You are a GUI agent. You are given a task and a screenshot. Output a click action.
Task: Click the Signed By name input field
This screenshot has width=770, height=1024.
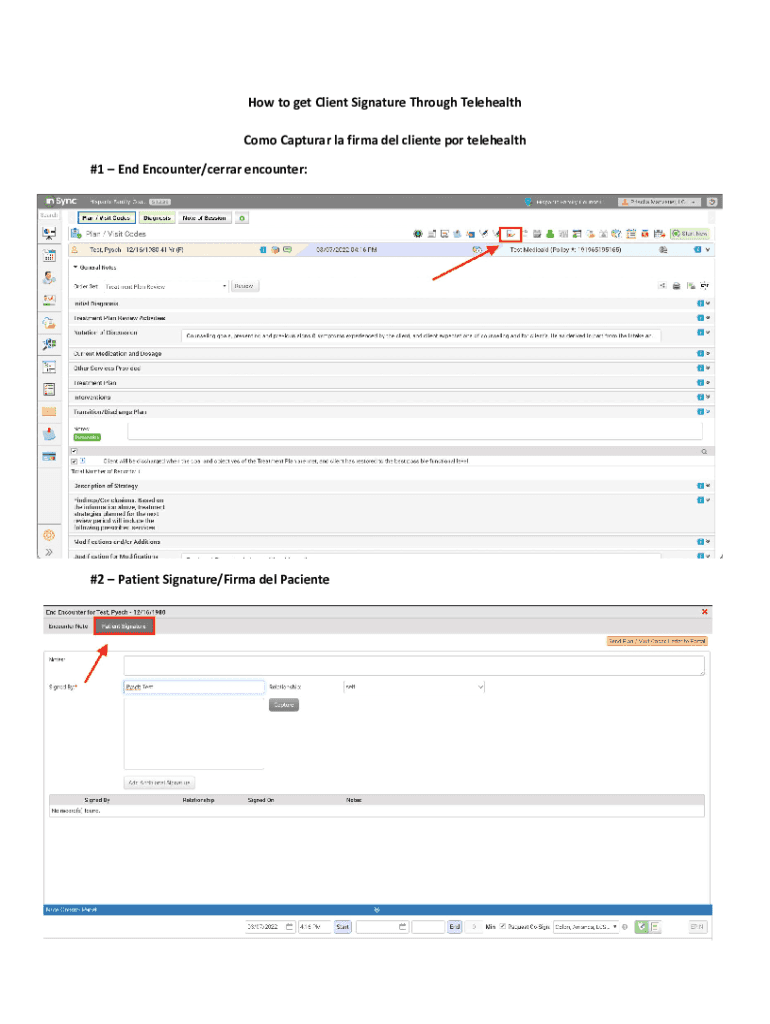(x=193, y=687)
